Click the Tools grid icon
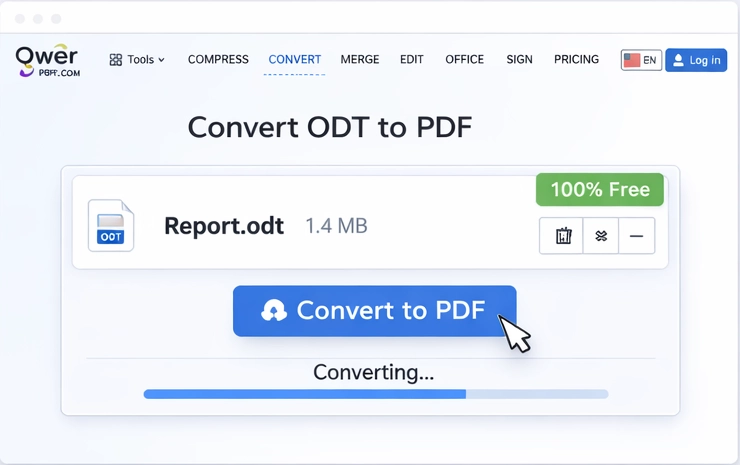 point(116,59)
